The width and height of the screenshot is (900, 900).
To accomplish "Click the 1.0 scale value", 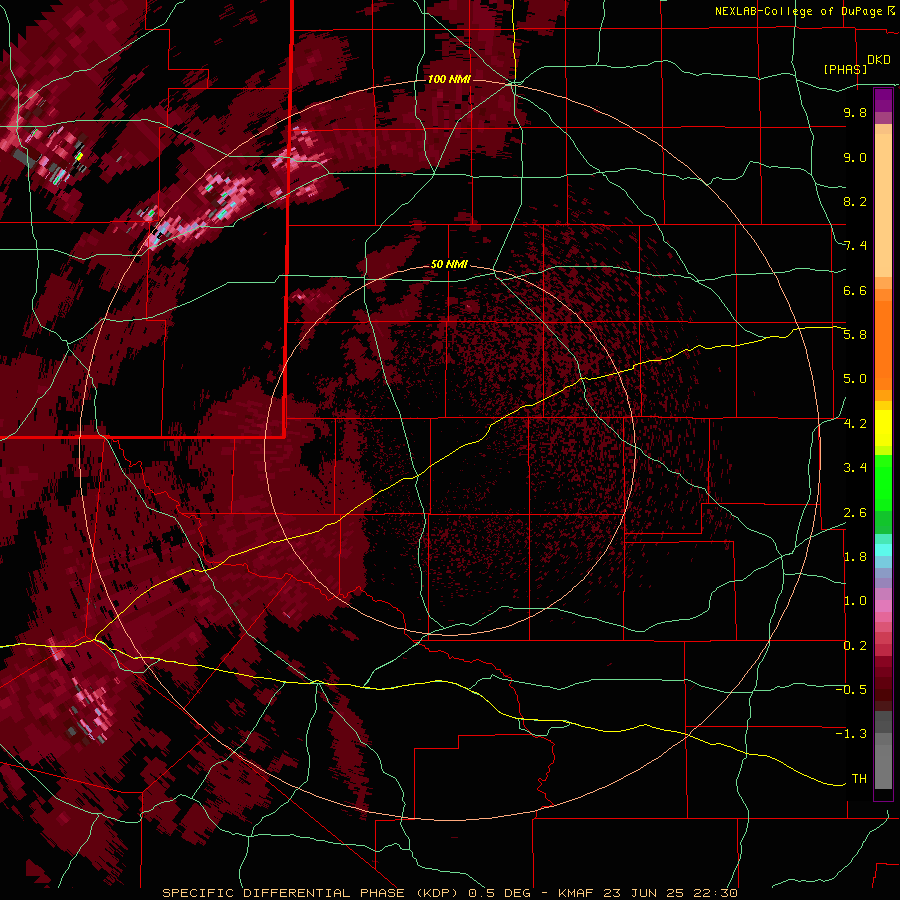I will 855,601.
